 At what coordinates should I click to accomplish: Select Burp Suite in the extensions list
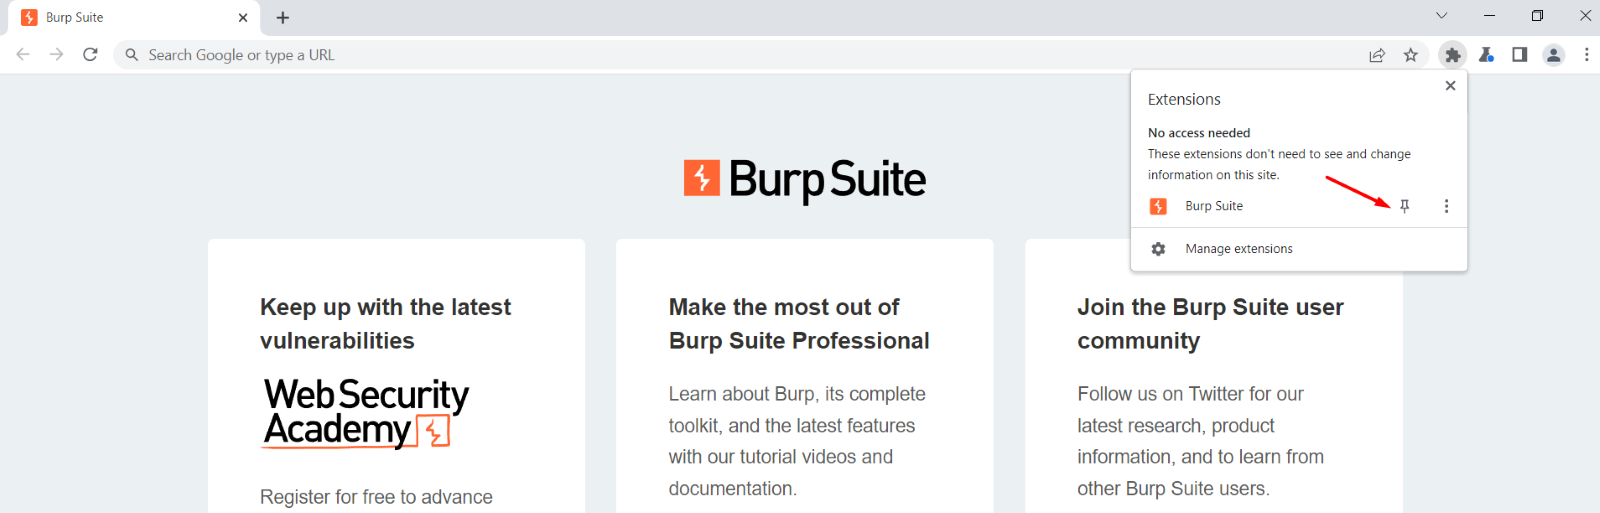[1214, 206]
